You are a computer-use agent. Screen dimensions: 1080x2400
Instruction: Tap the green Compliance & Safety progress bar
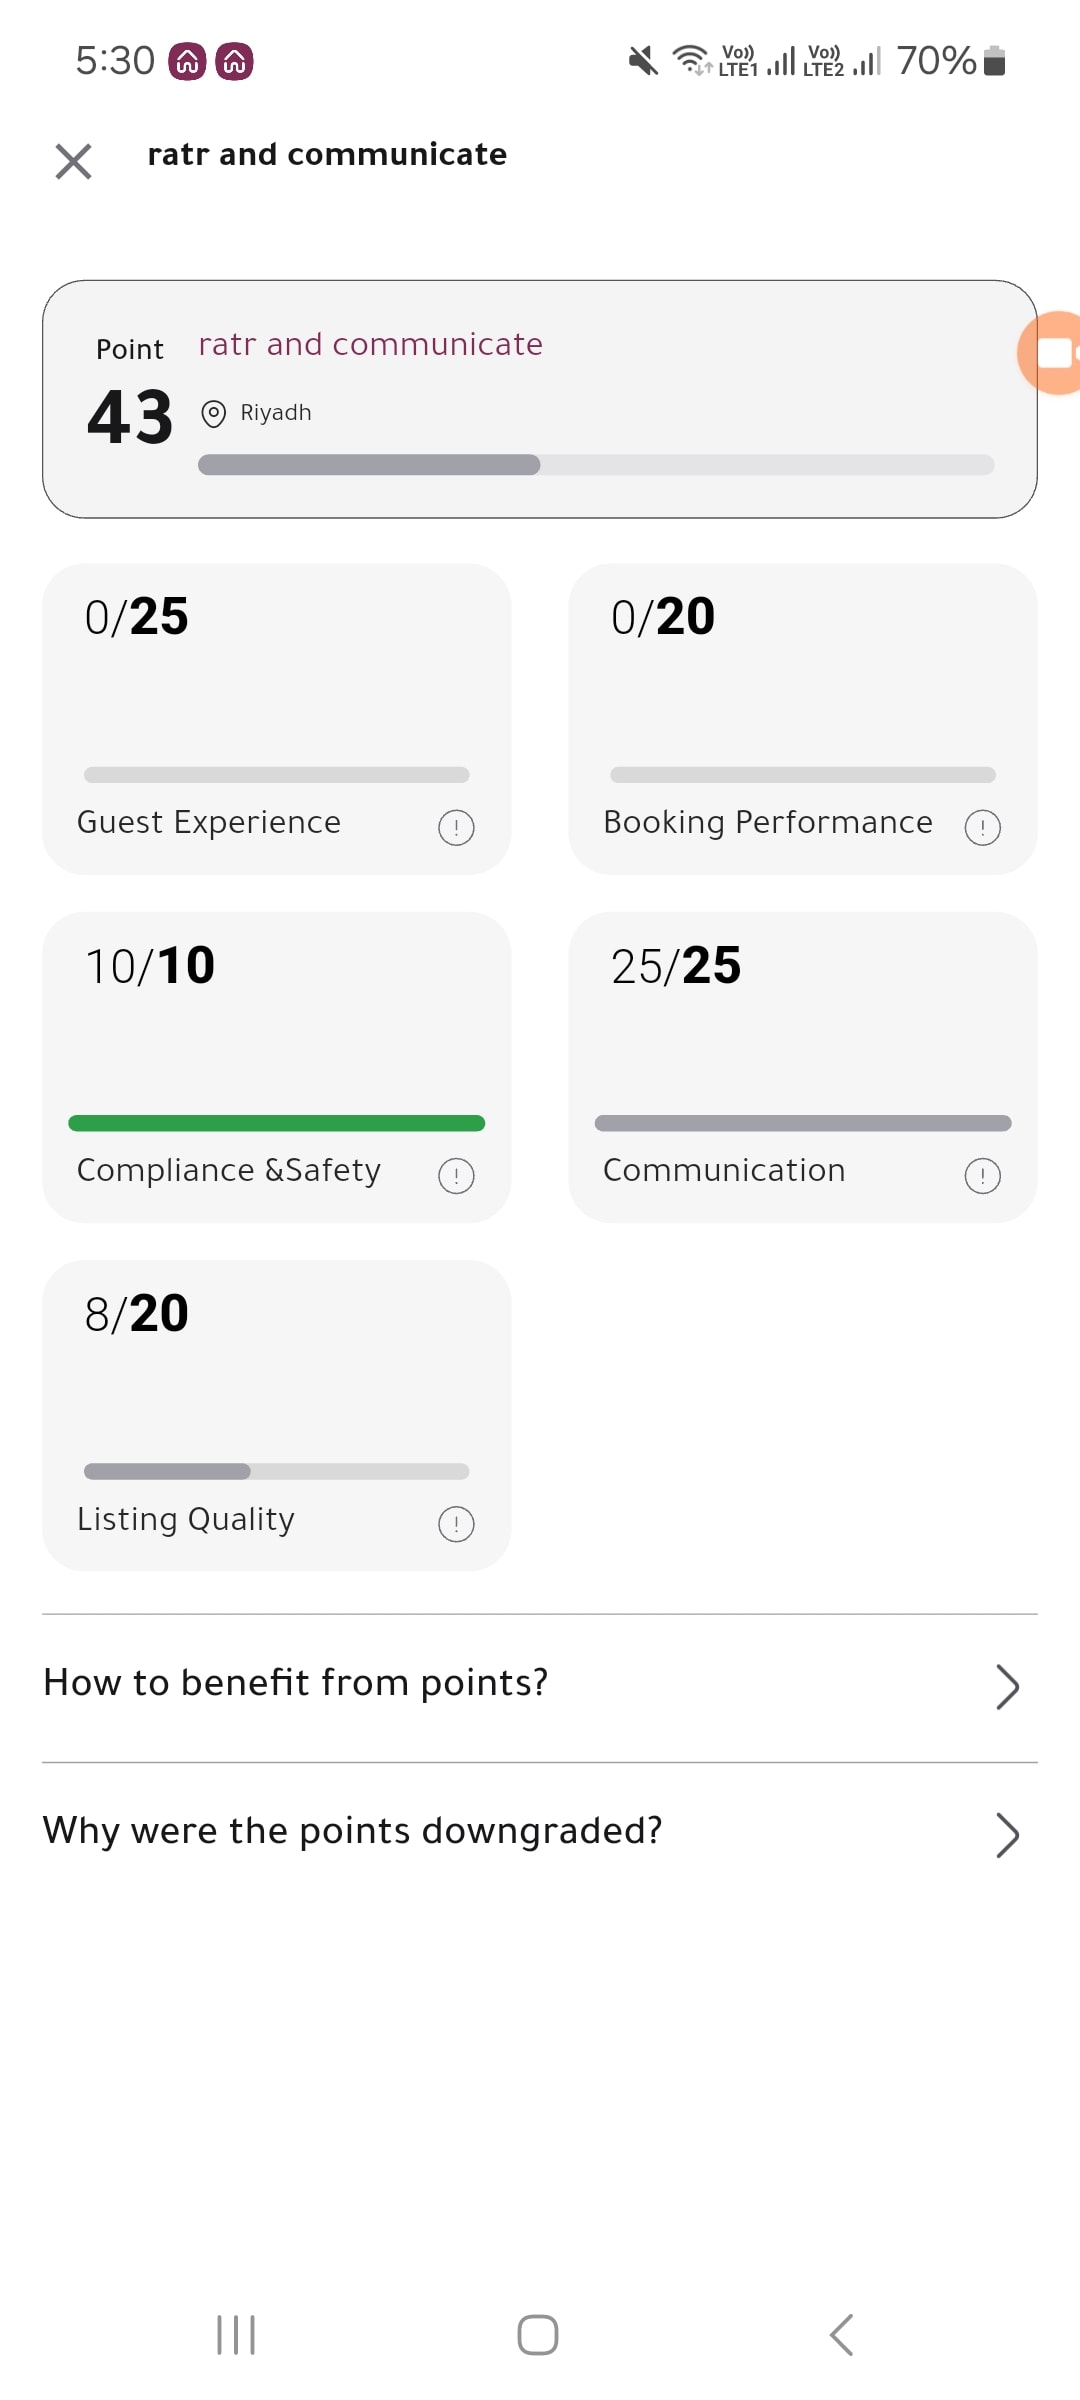pos(276,1123)
